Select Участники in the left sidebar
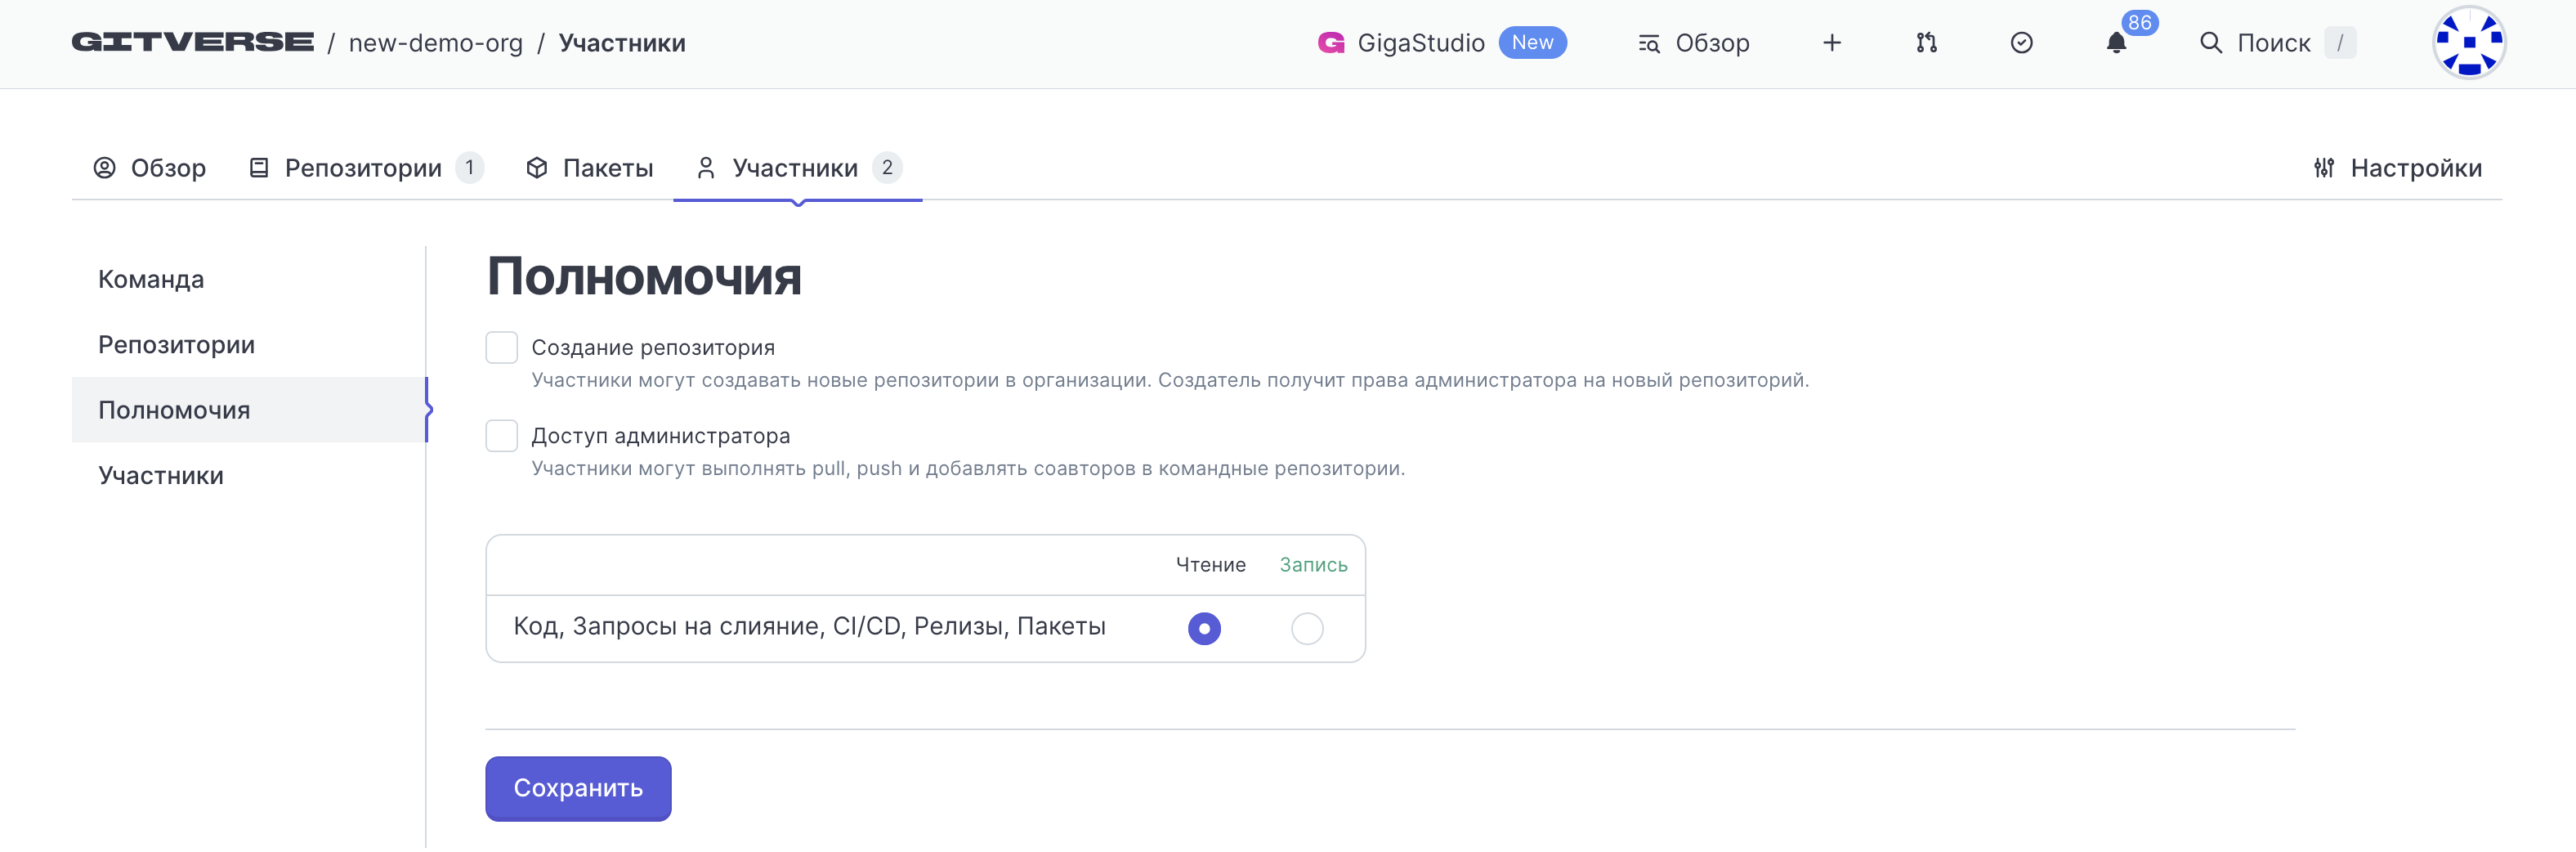2576x852 pixels. 161,476
